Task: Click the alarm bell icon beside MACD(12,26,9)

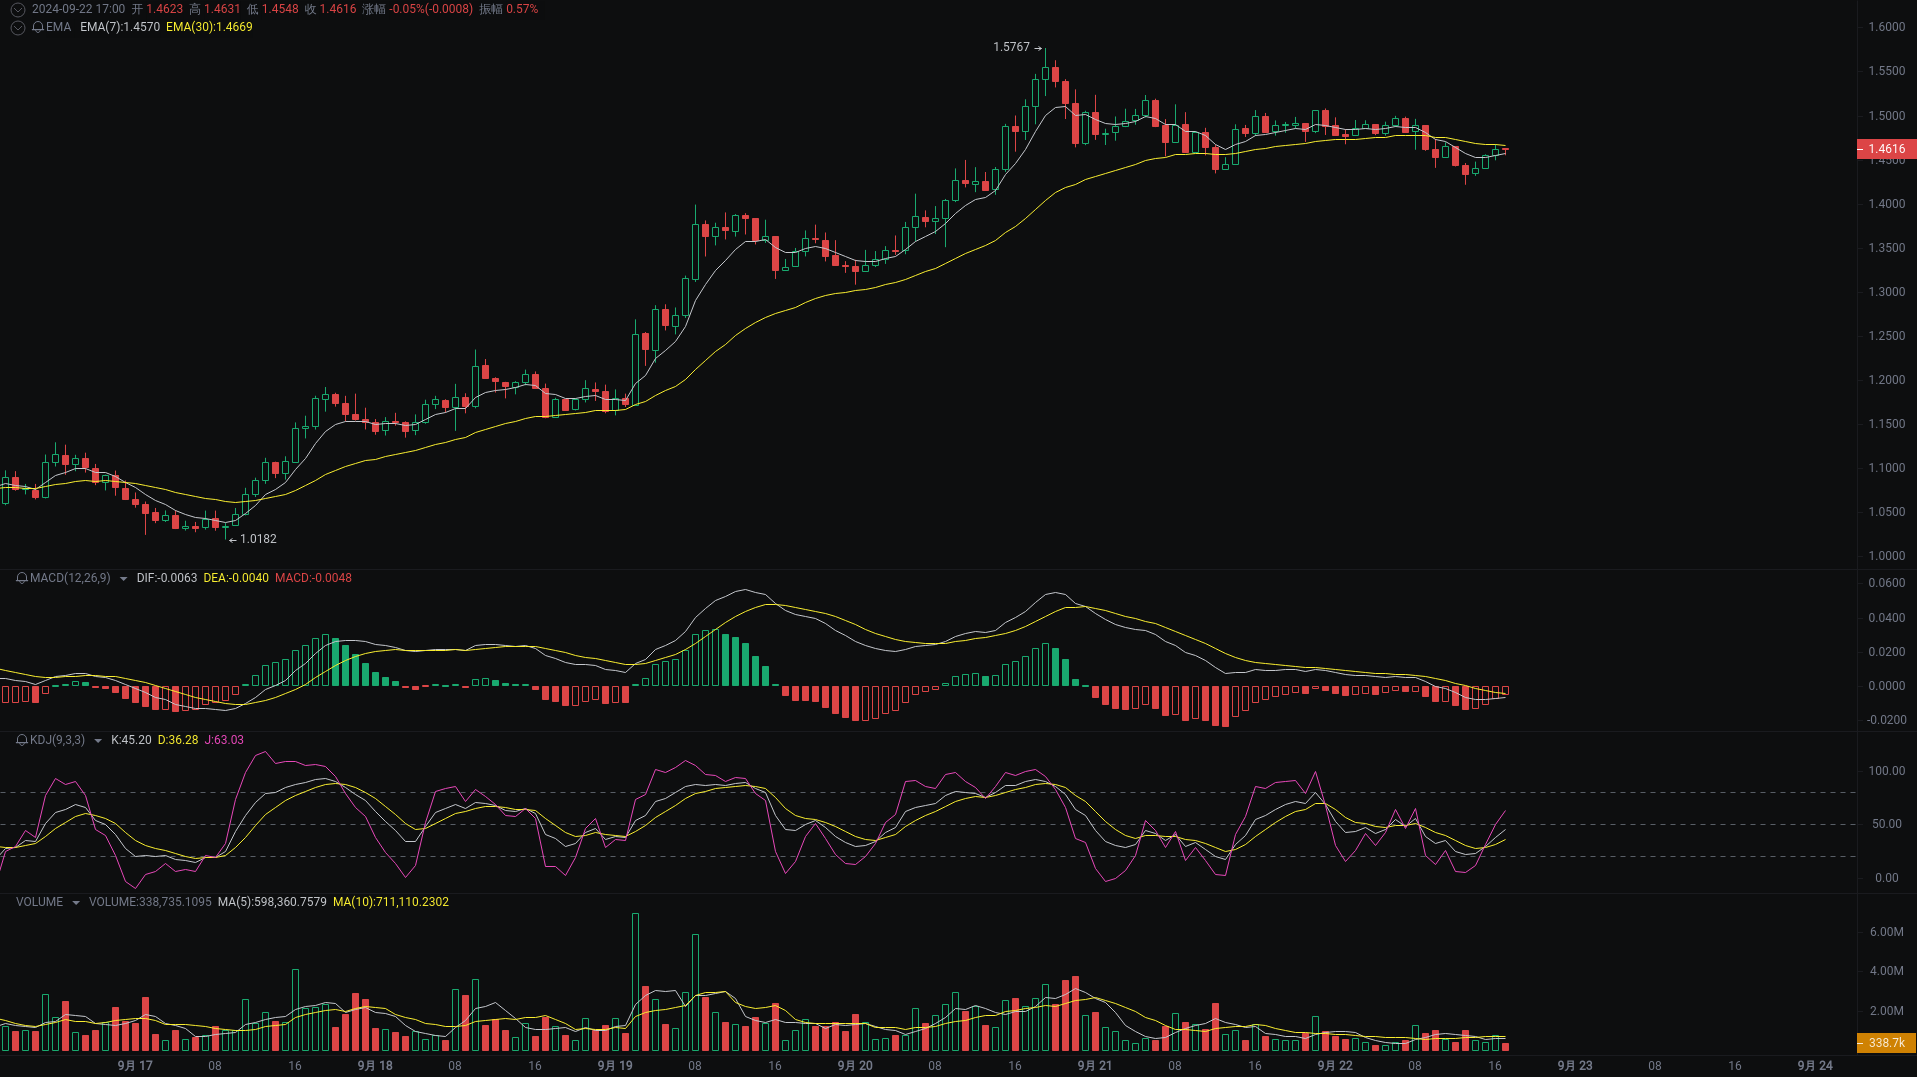Action: 20,578
